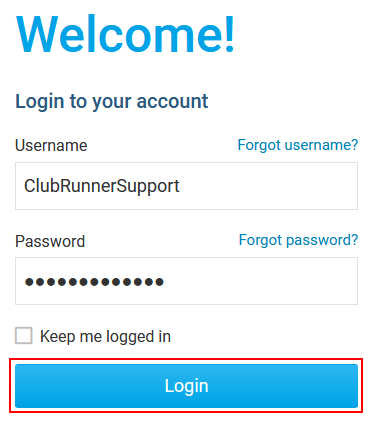The width and height of the screenshot is (376, 431).
Task: Tick the stay logged in box
Action: [x=24, y=335]
